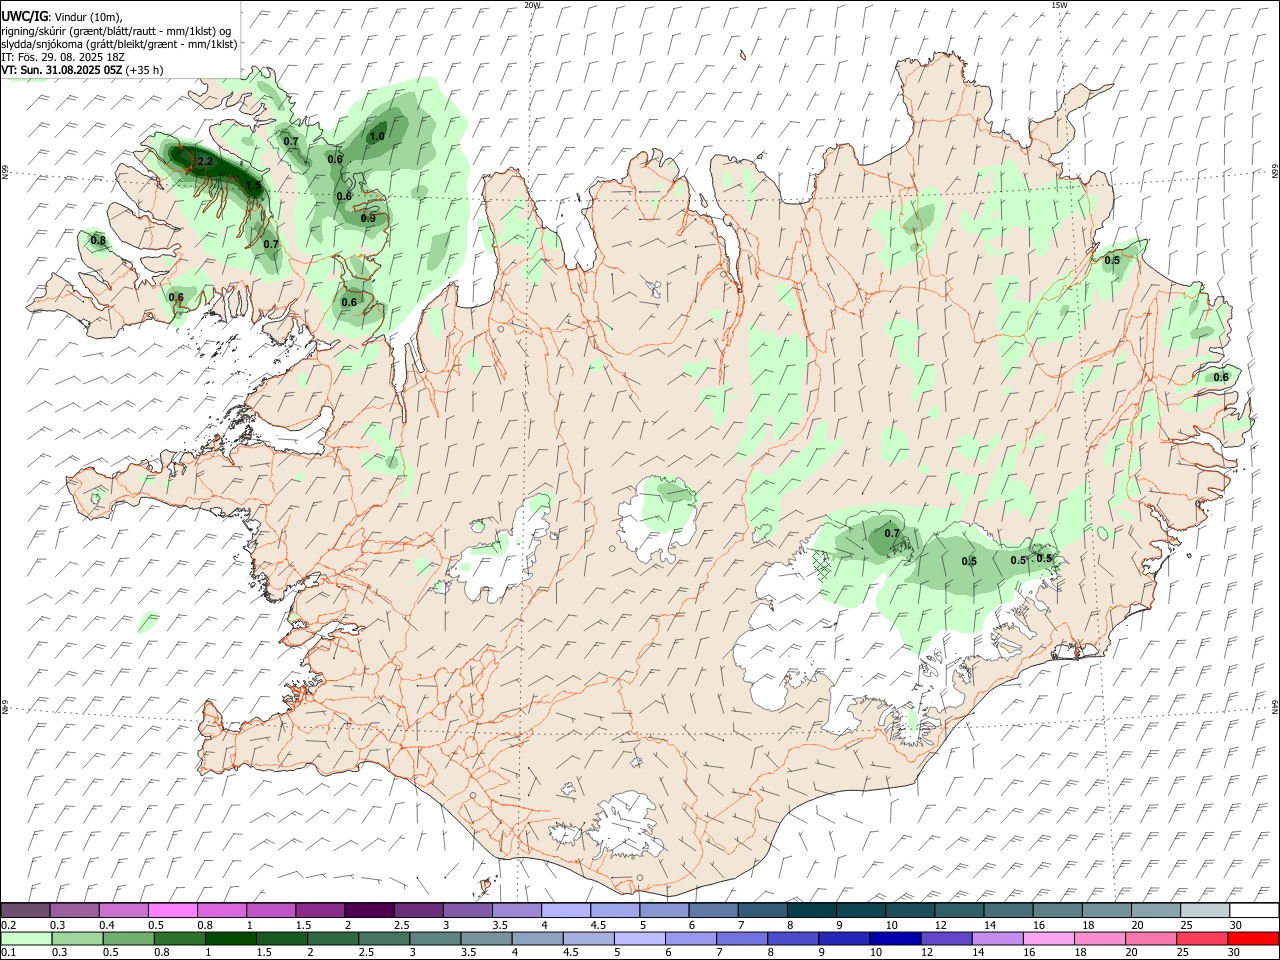Click the bright red rain swatch labeled 30

[1253, 938]
